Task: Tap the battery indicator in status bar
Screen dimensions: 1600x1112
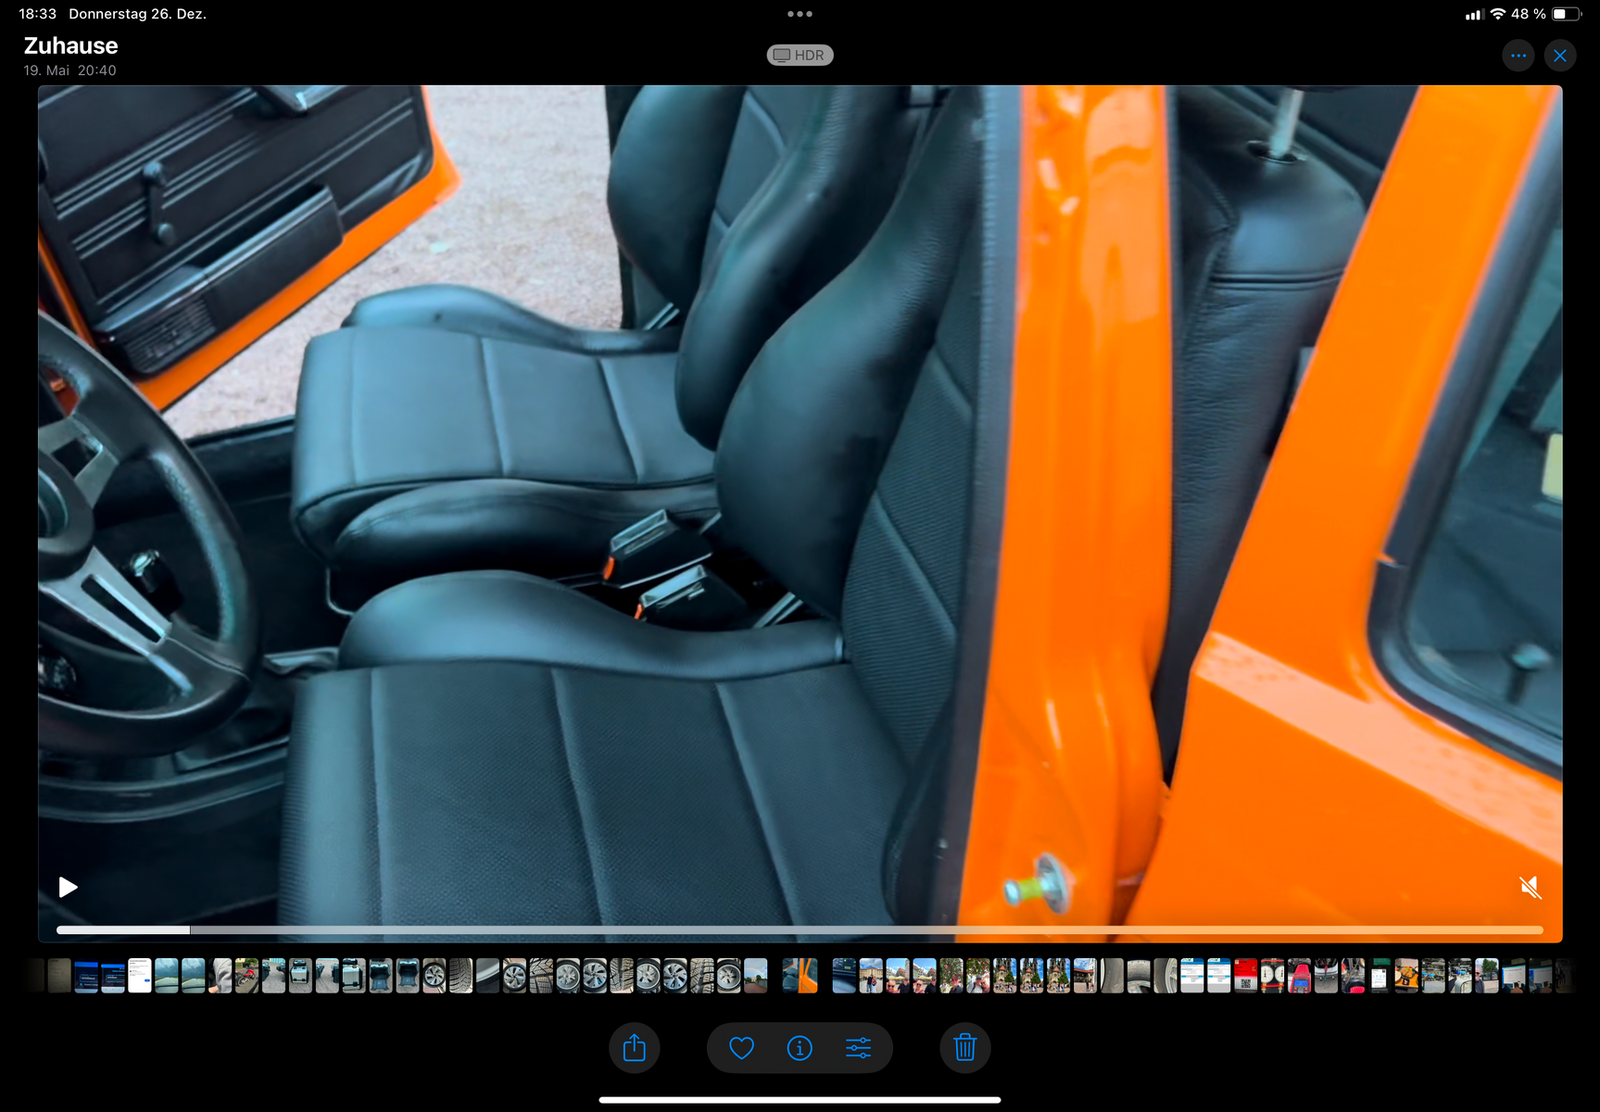Action: click(x=1566, y=14)
